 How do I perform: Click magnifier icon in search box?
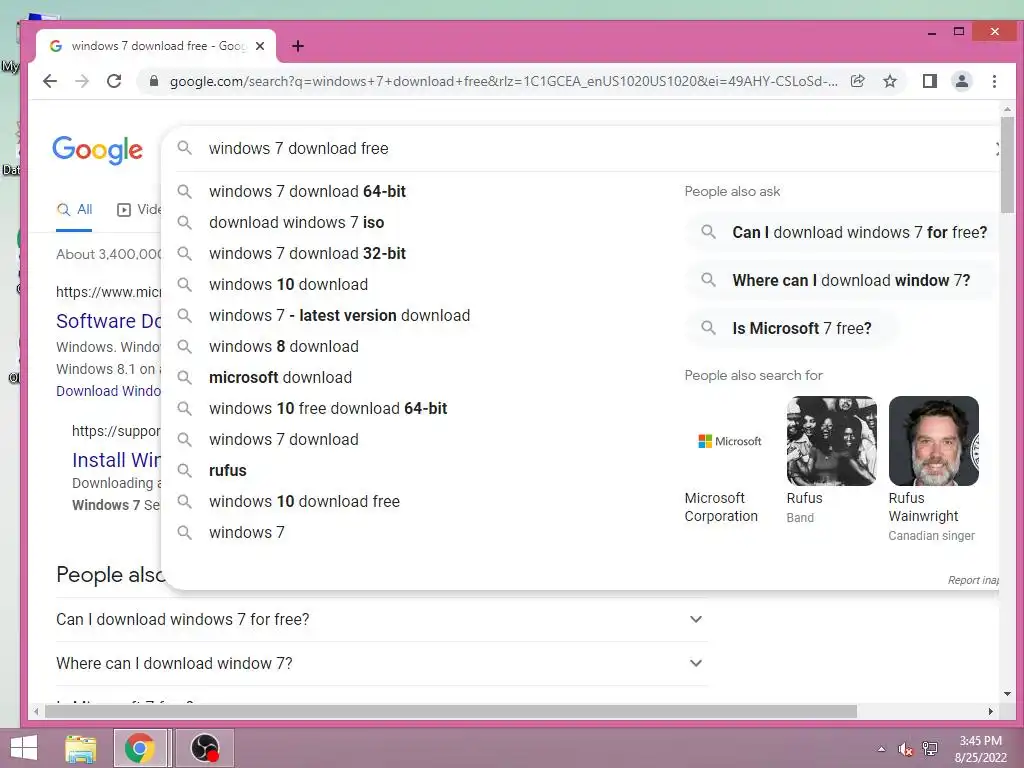point(185,148)
